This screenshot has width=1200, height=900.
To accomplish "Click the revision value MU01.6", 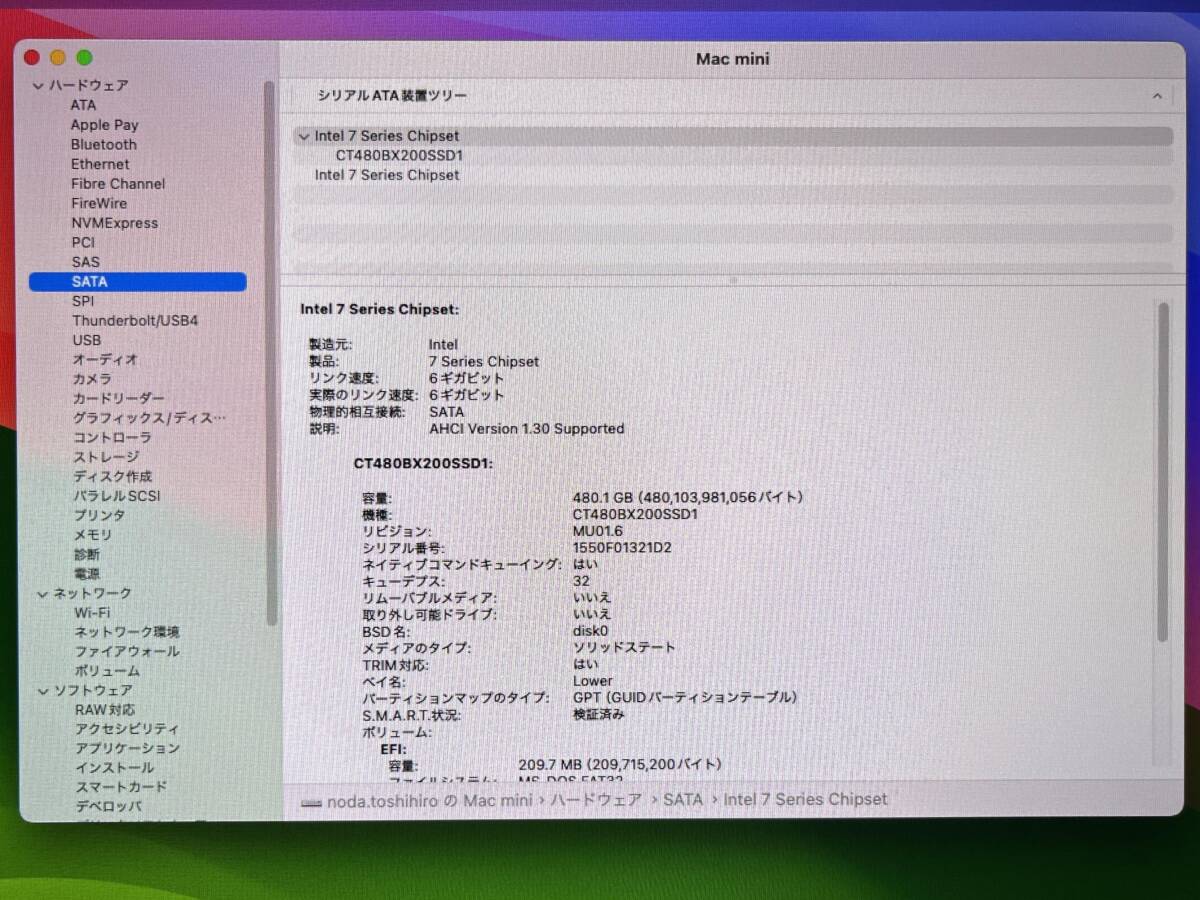I will point(597,531).
